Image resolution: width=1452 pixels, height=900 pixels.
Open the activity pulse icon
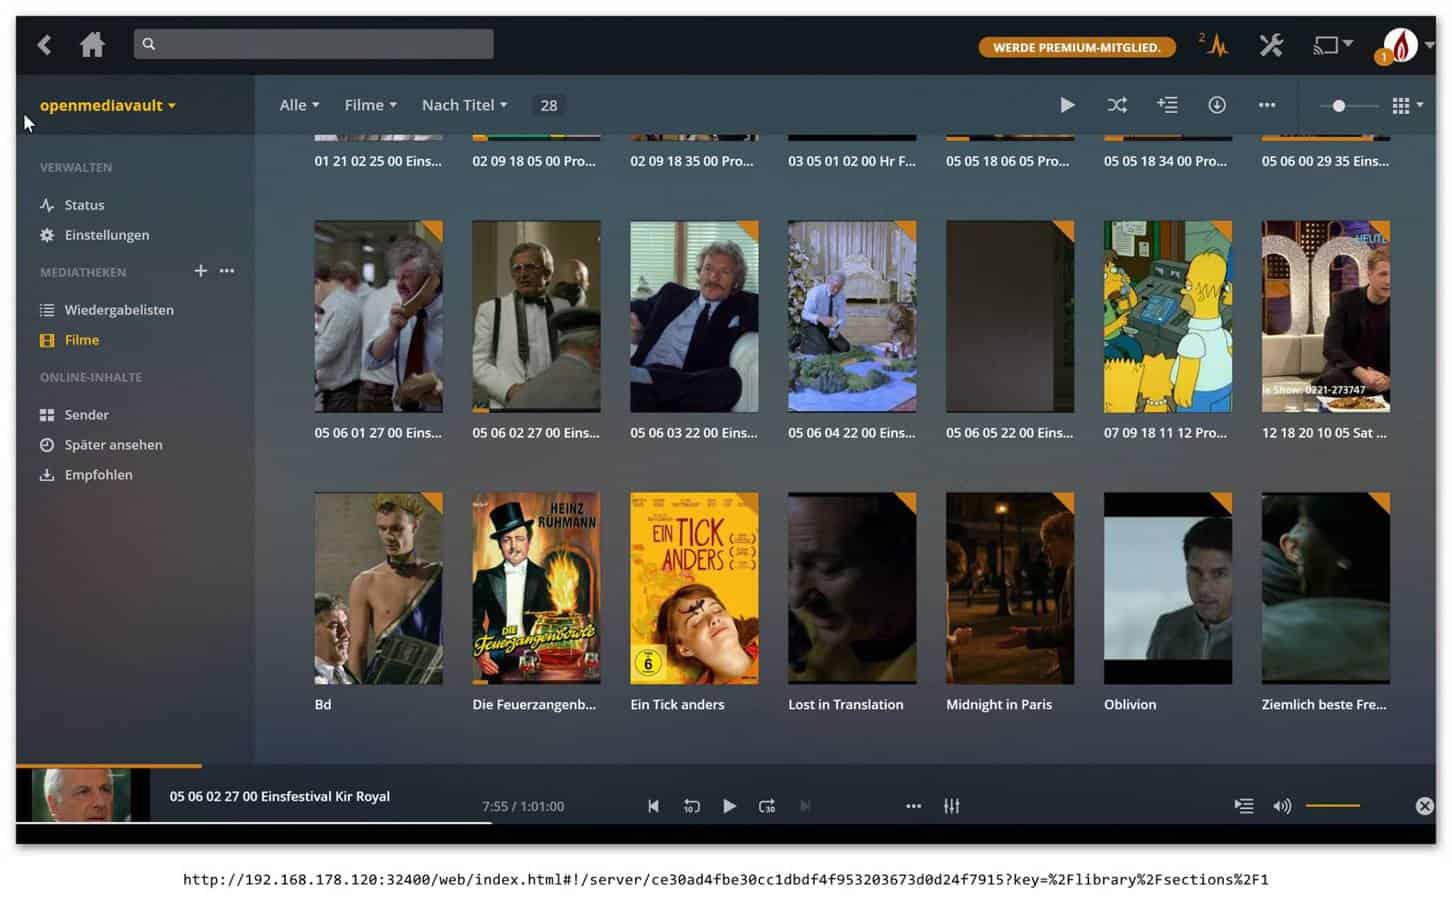pos(1216,45)
